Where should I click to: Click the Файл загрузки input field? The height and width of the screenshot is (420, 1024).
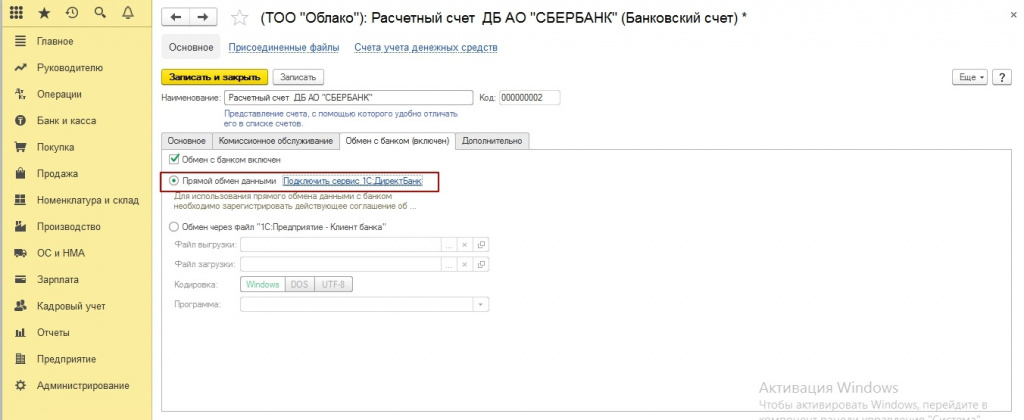click(x=342, y=265)
